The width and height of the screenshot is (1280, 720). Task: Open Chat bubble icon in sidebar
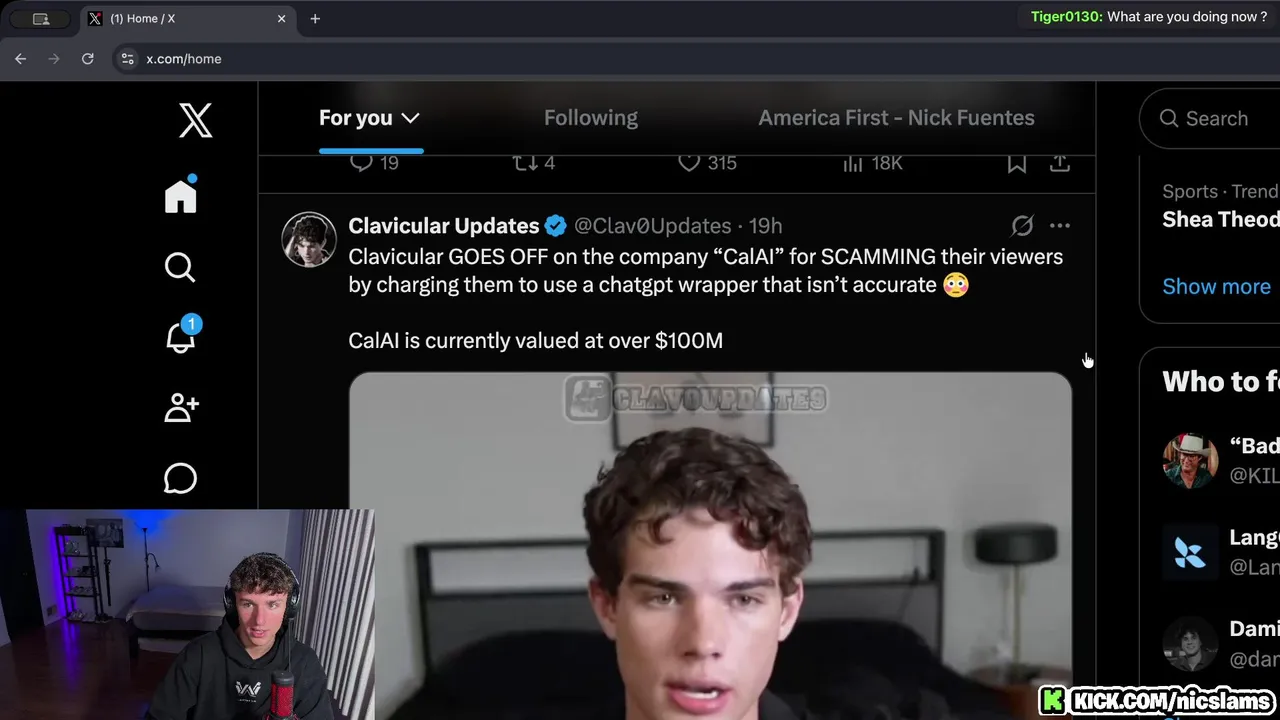click(180, 478)
